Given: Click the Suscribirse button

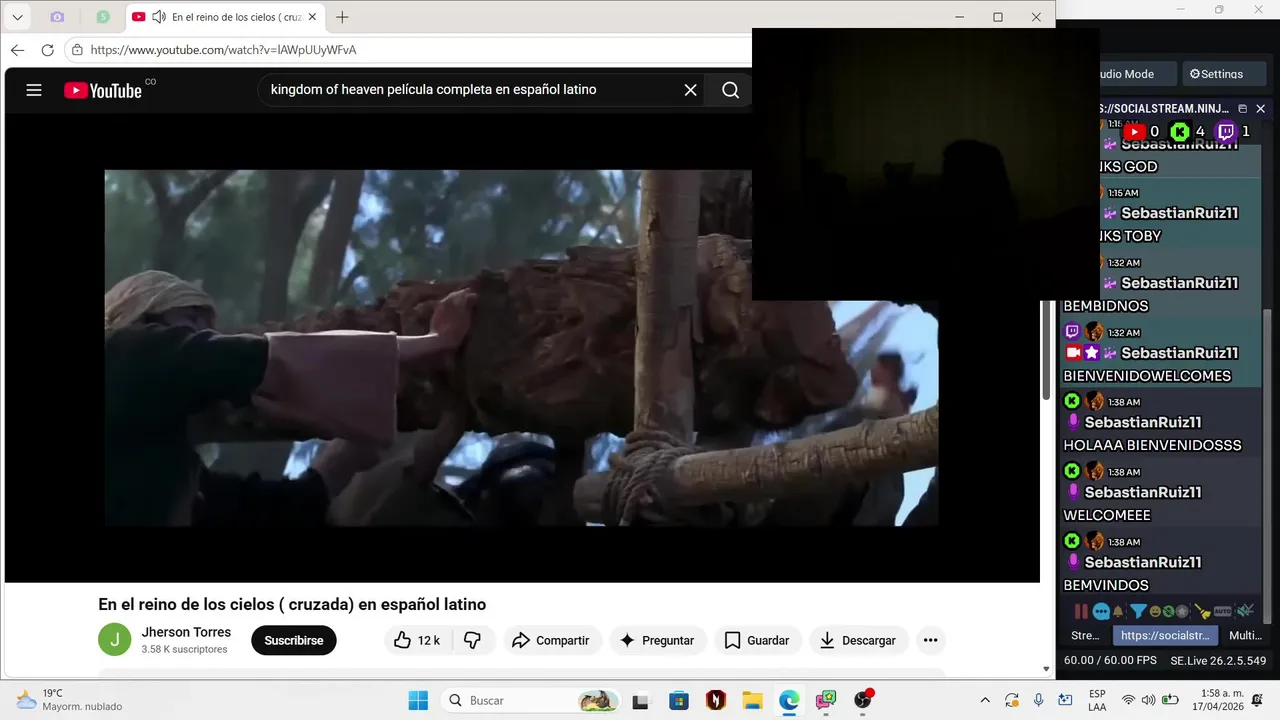Looking at the screenshot, I should (294, 640).
